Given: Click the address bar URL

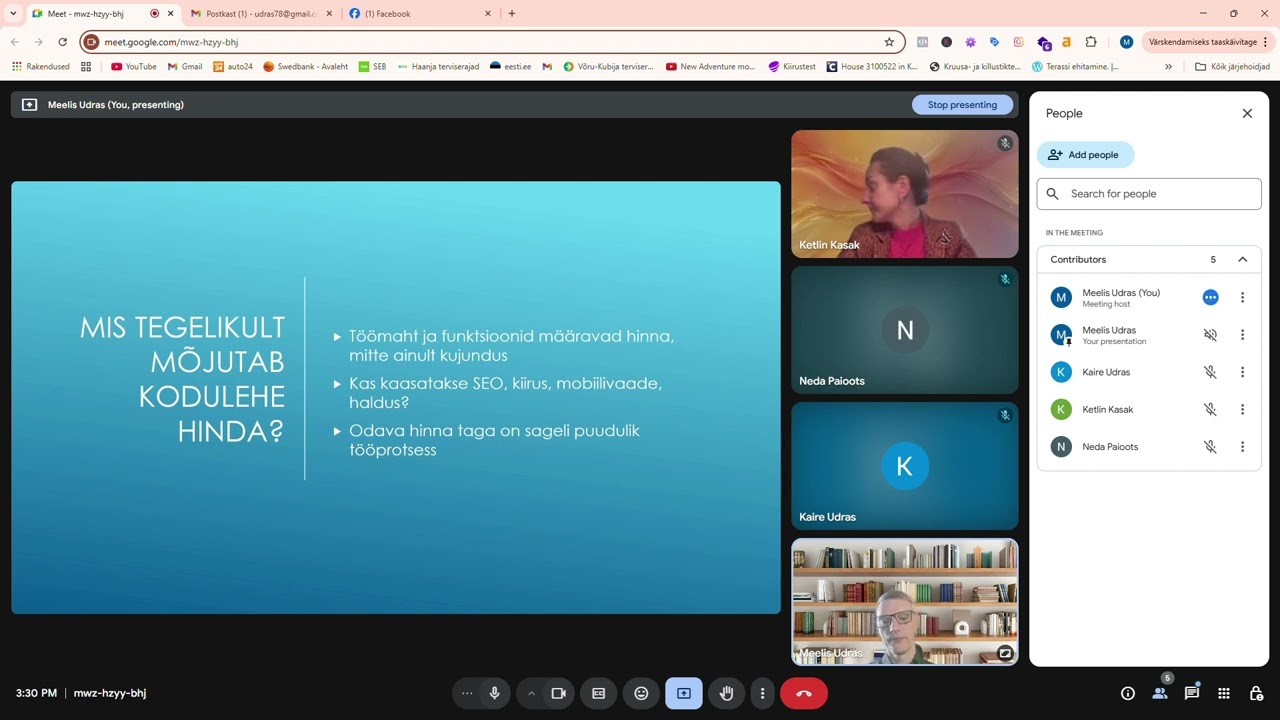Looking at the screenshot, I should point(171,42).
